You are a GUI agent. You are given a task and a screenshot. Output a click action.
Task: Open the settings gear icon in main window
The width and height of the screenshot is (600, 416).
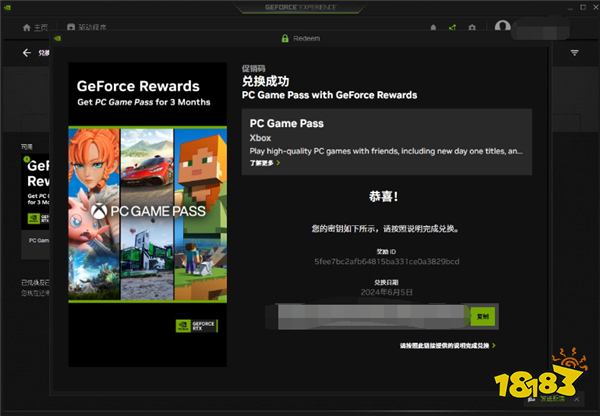[472, 28]
